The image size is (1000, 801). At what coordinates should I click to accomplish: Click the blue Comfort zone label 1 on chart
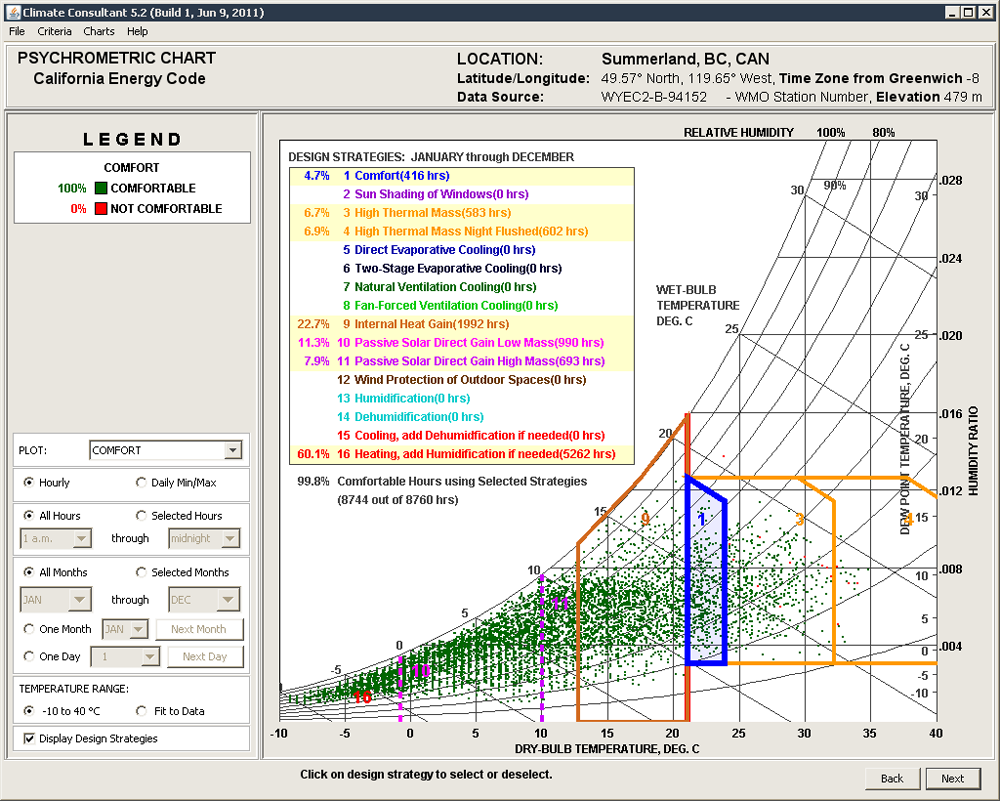pyautogui.click(x=702, y=519)
